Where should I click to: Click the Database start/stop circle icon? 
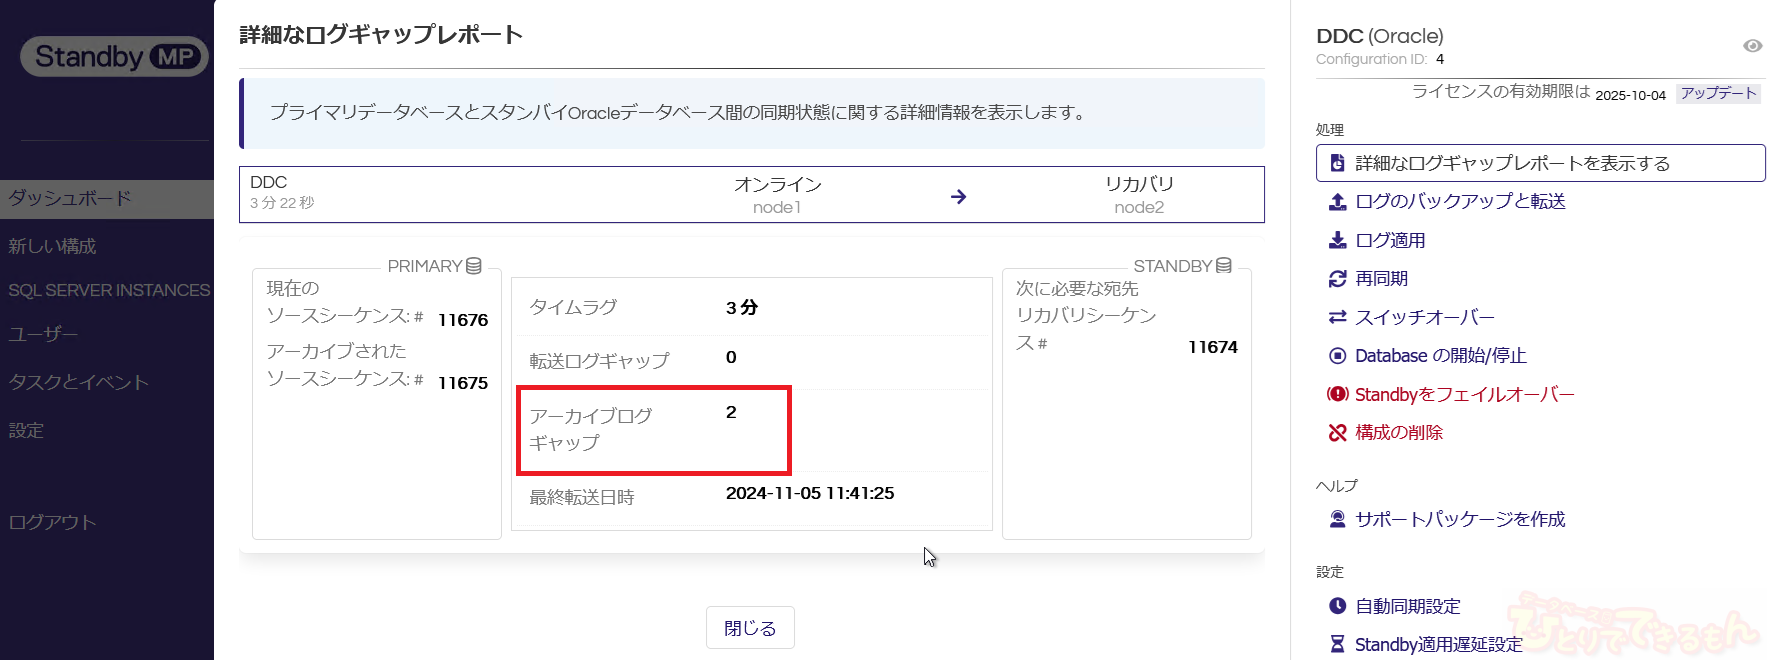tap(1337, 356)
